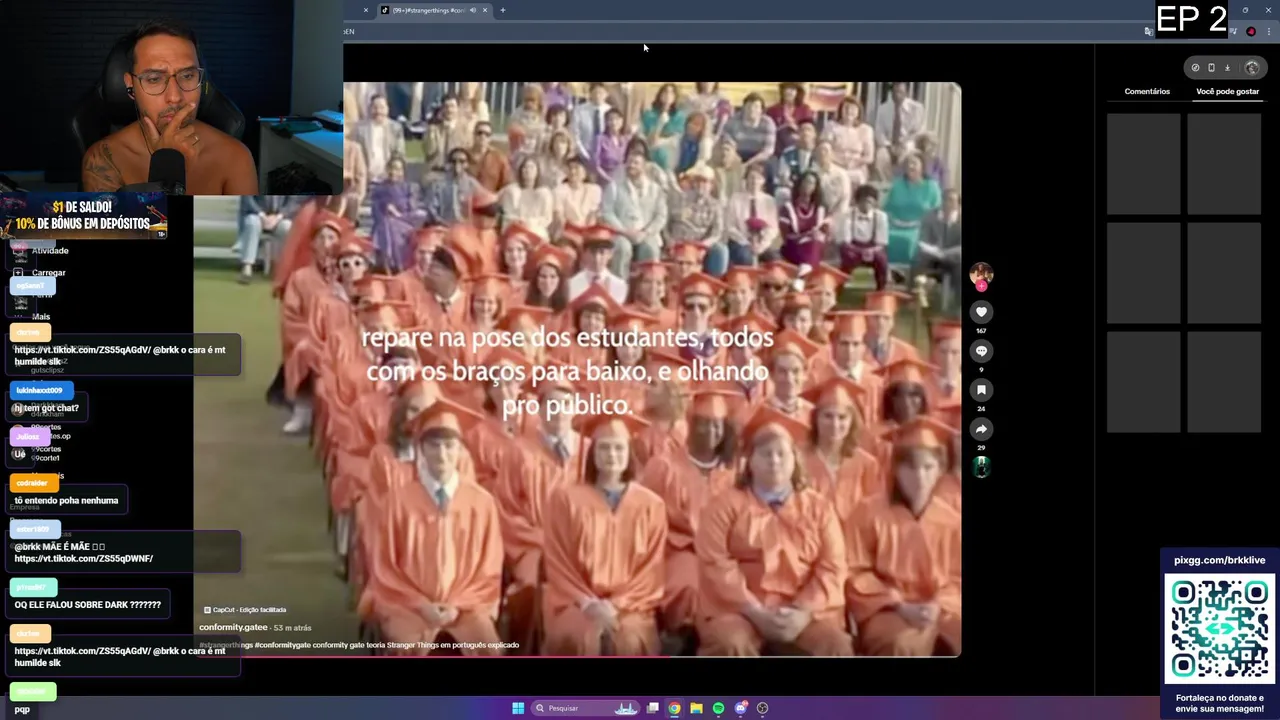The height and width of the screenshot is (720, 1280).
Task: Open Discord from the taskbar
Action: (740, 708)
